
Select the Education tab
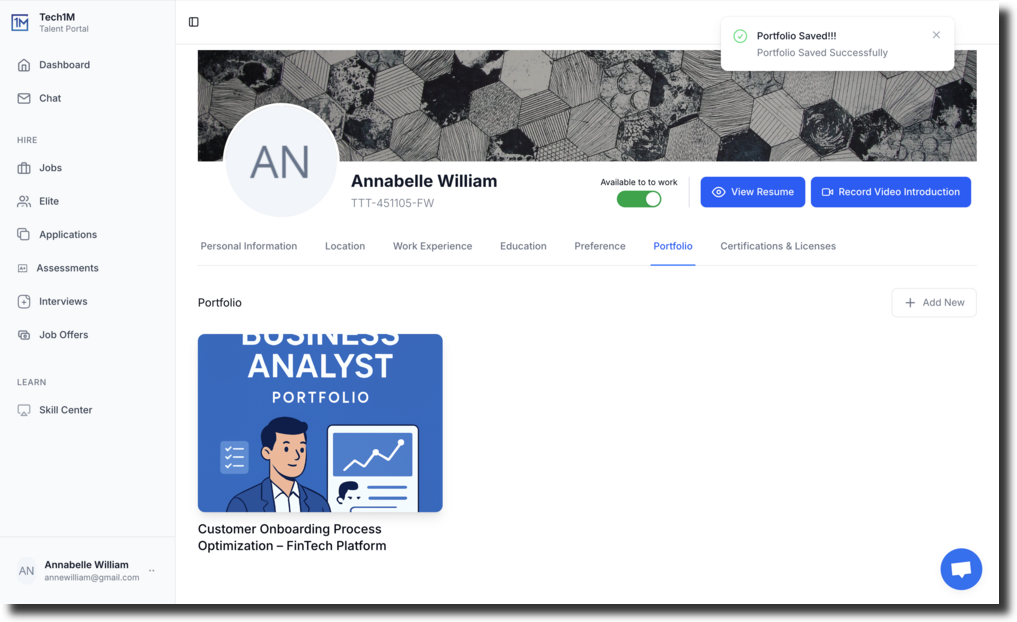tap(523, 246)
